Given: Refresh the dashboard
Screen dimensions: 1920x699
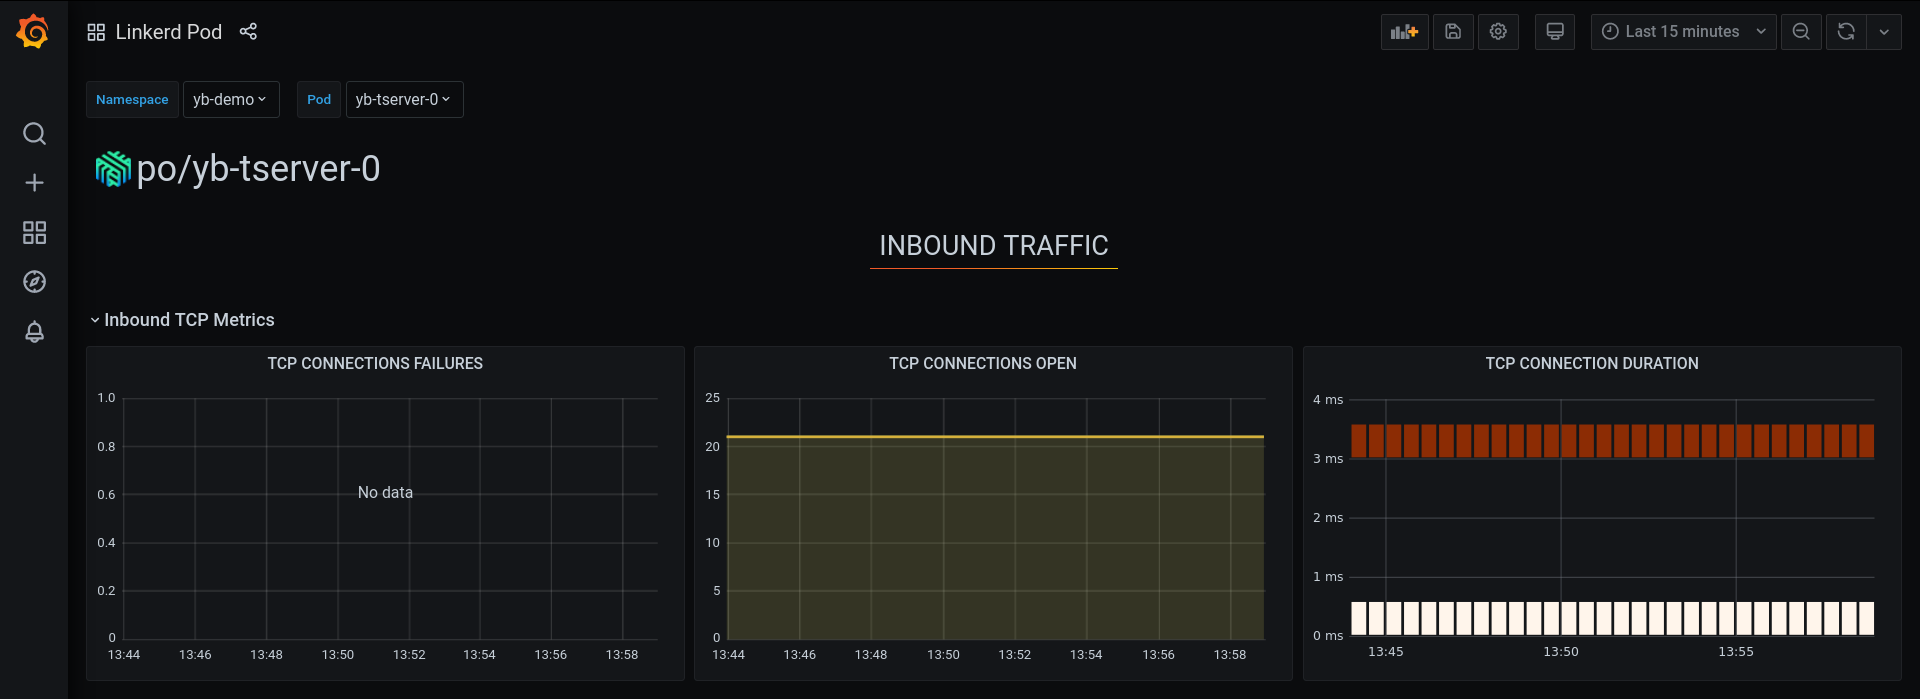Looking at the screenshot, I should [x=1846, y=32].
